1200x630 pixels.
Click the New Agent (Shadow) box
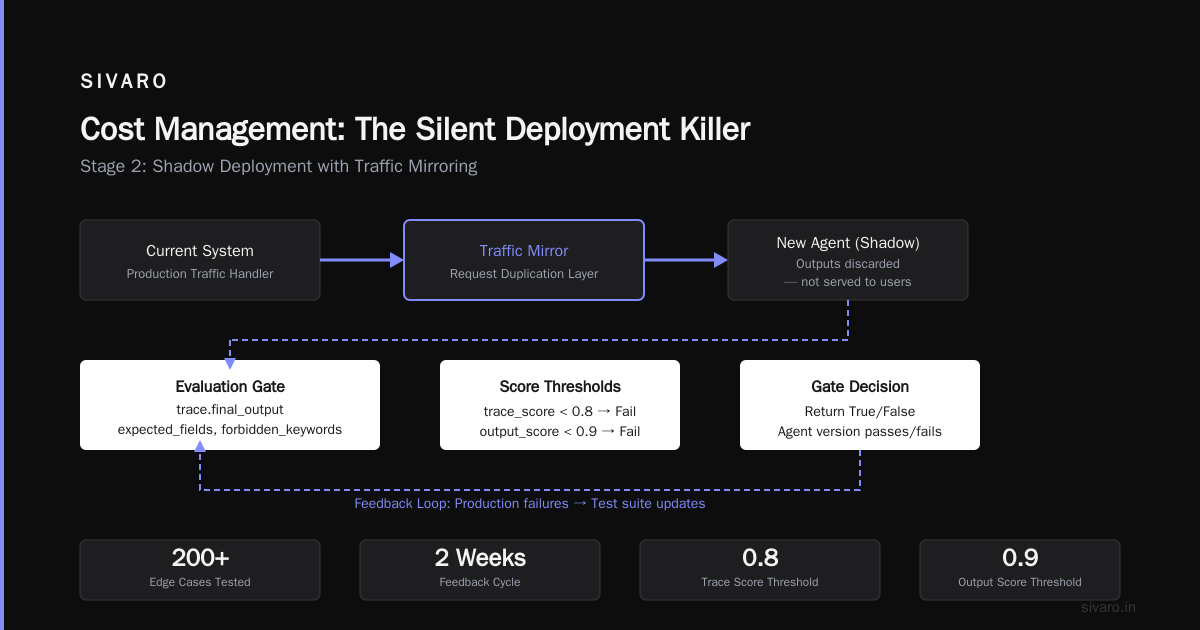(x=848, y=260)
